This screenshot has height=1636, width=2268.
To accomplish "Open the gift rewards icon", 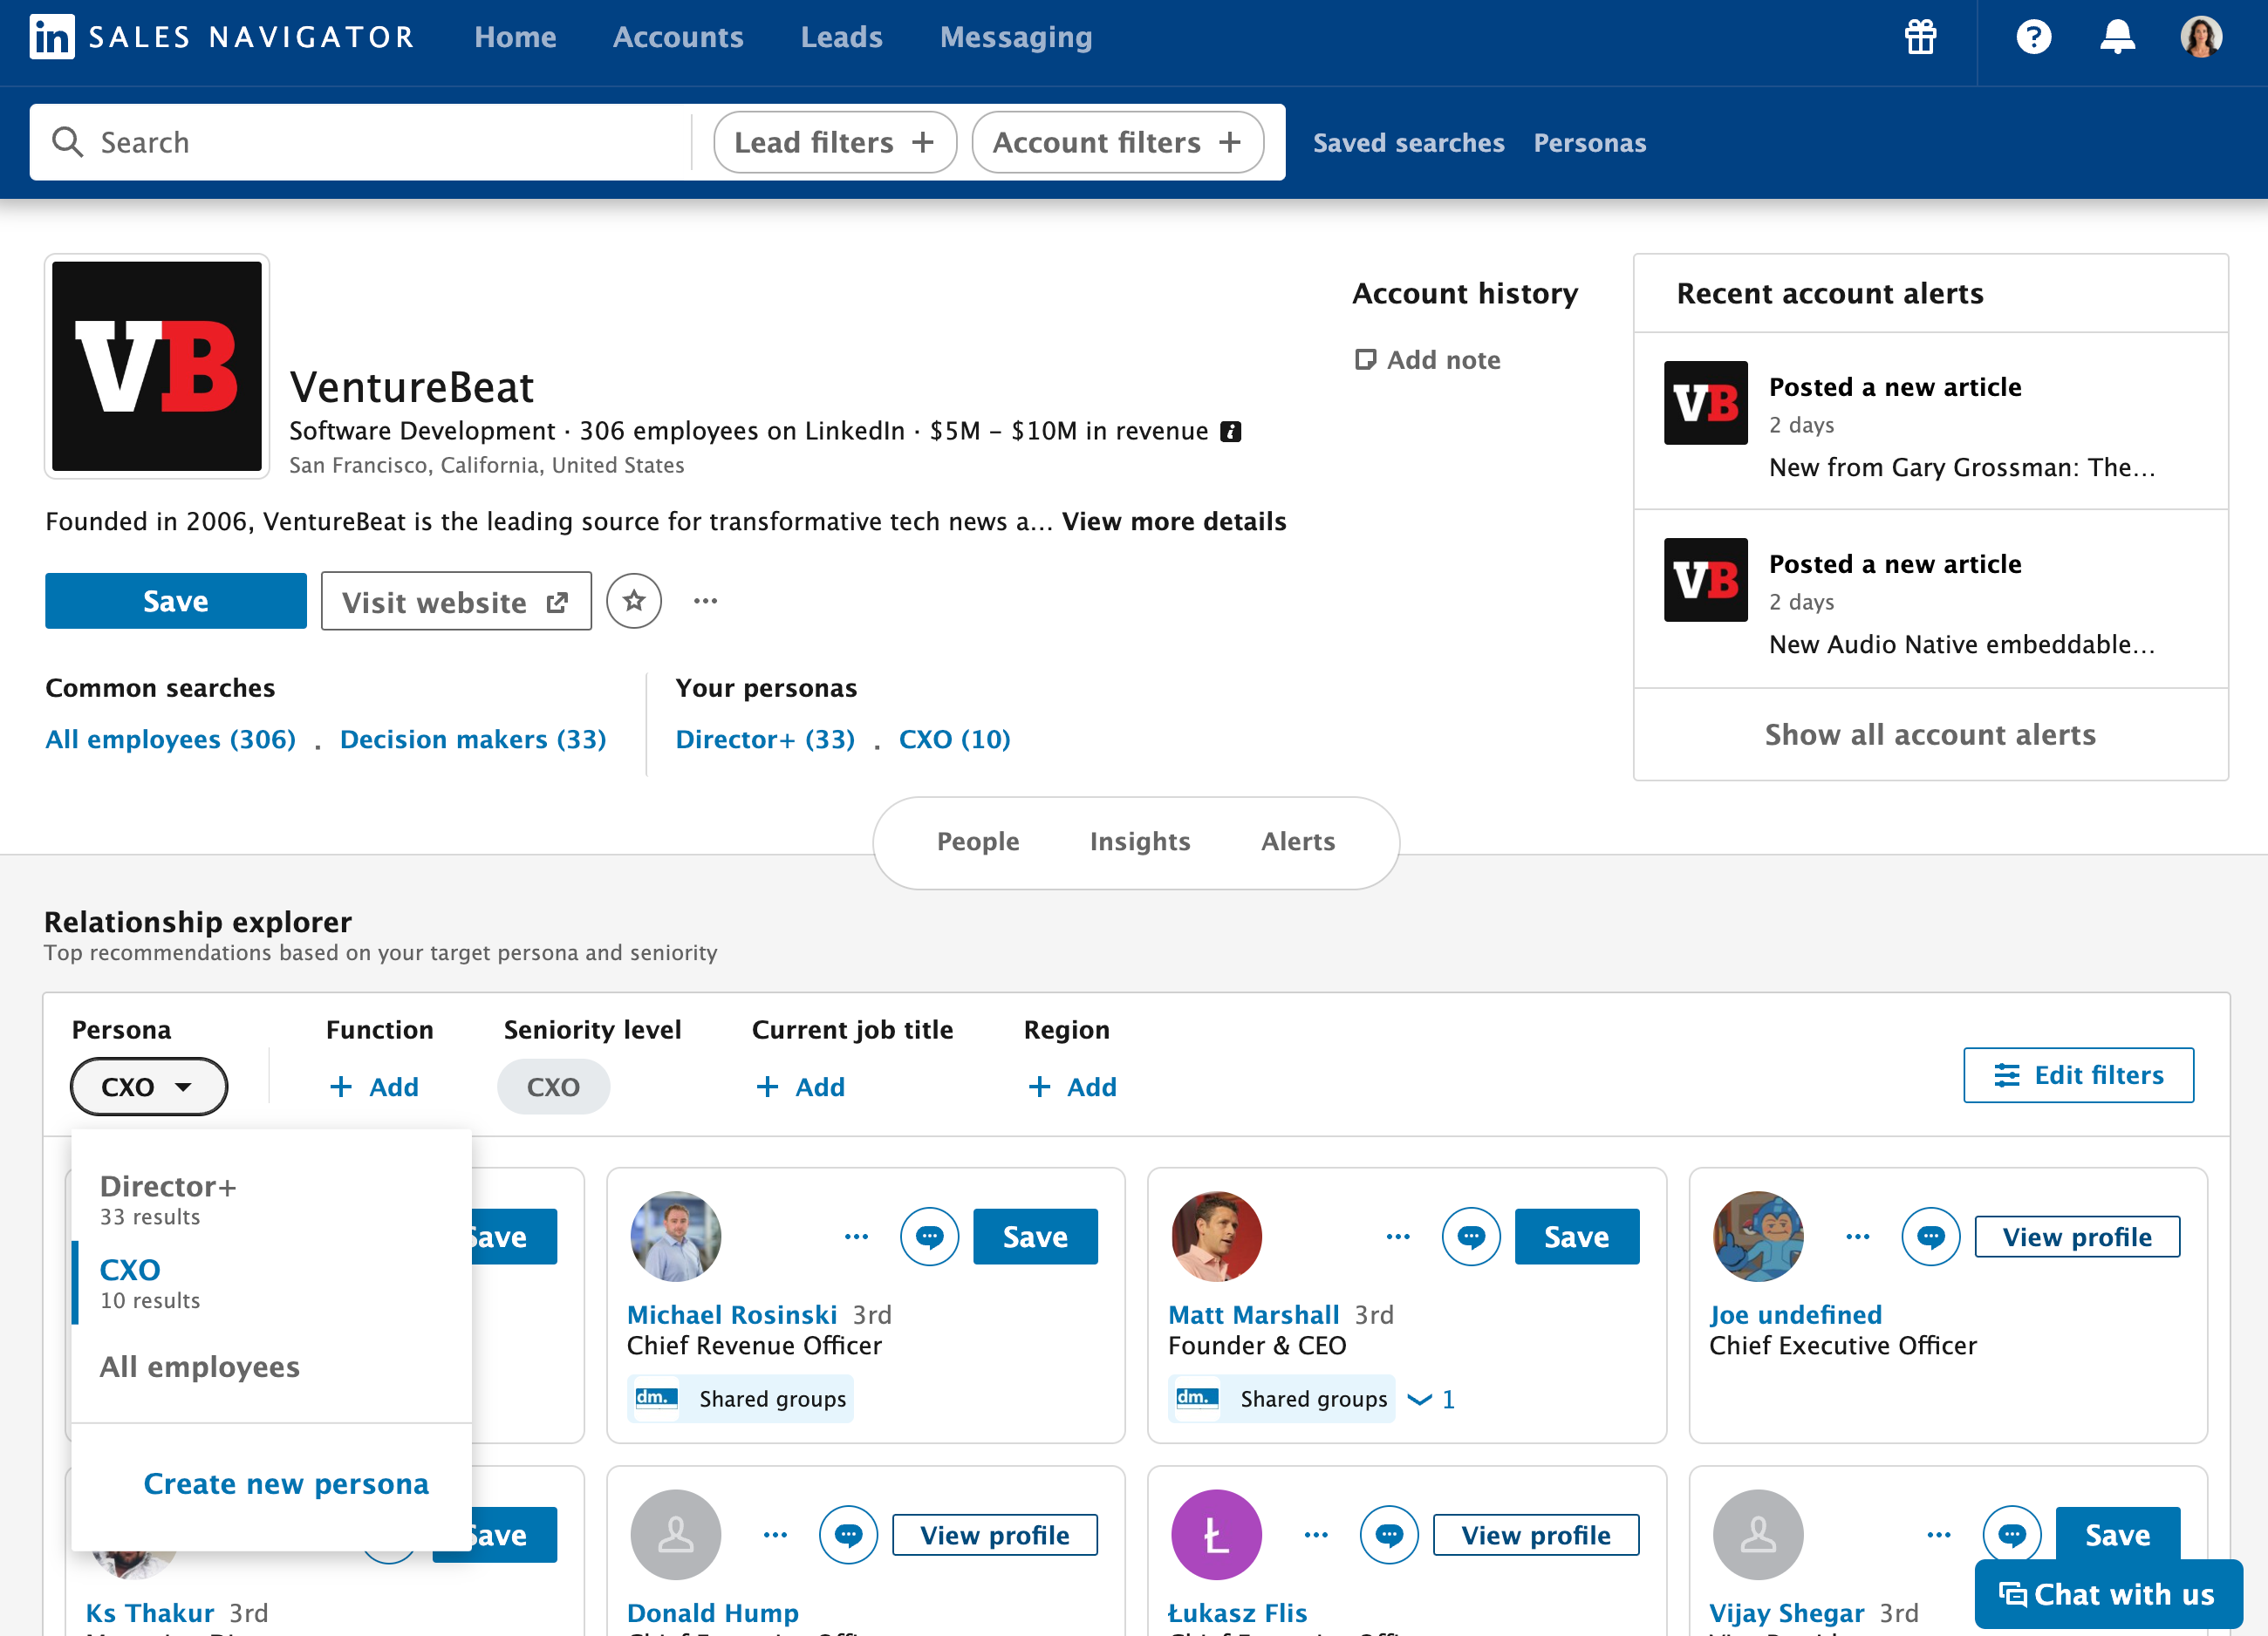I will 1920,37.
